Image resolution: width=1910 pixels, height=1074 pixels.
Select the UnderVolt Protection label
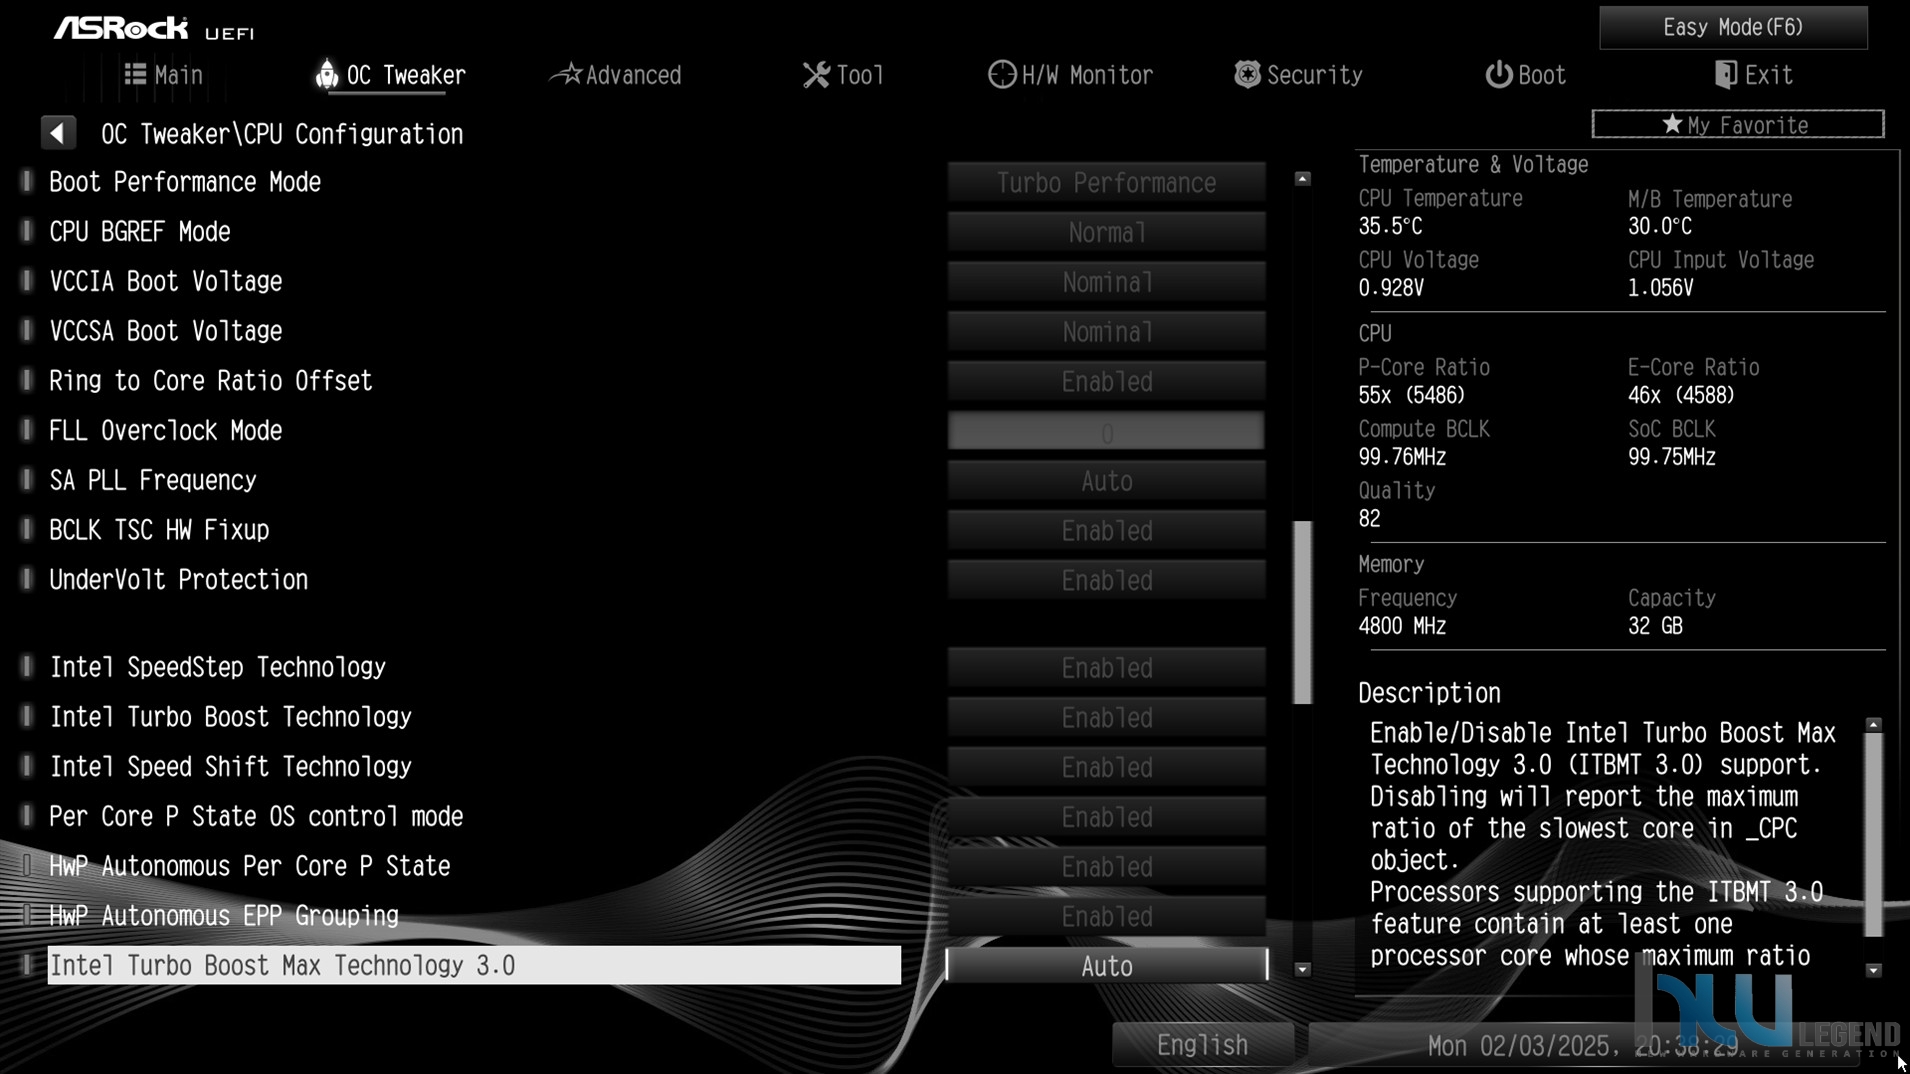179,580
